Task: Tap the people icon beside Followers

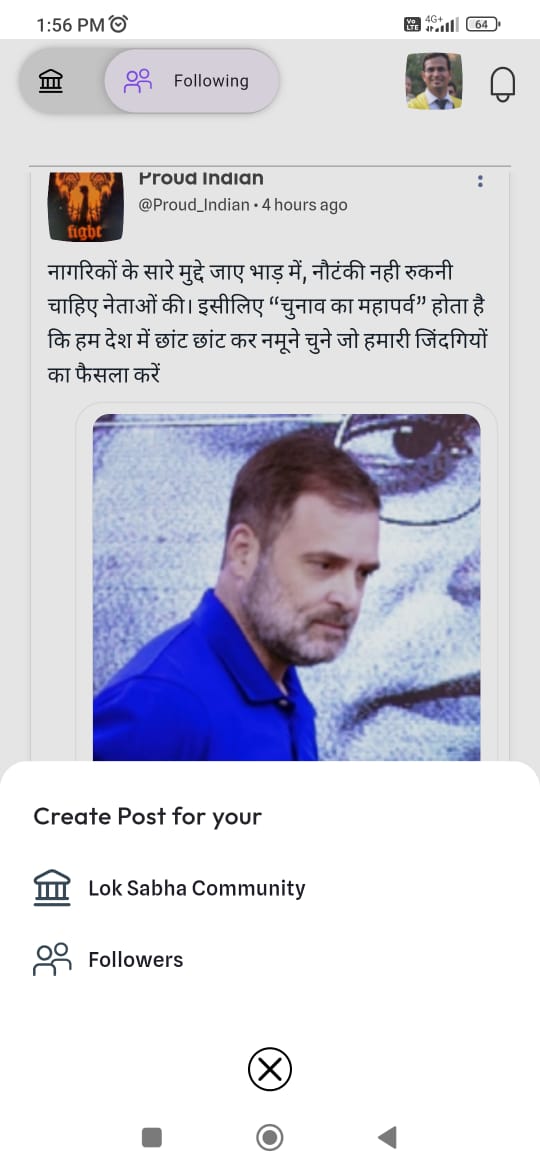Action: 51,960
